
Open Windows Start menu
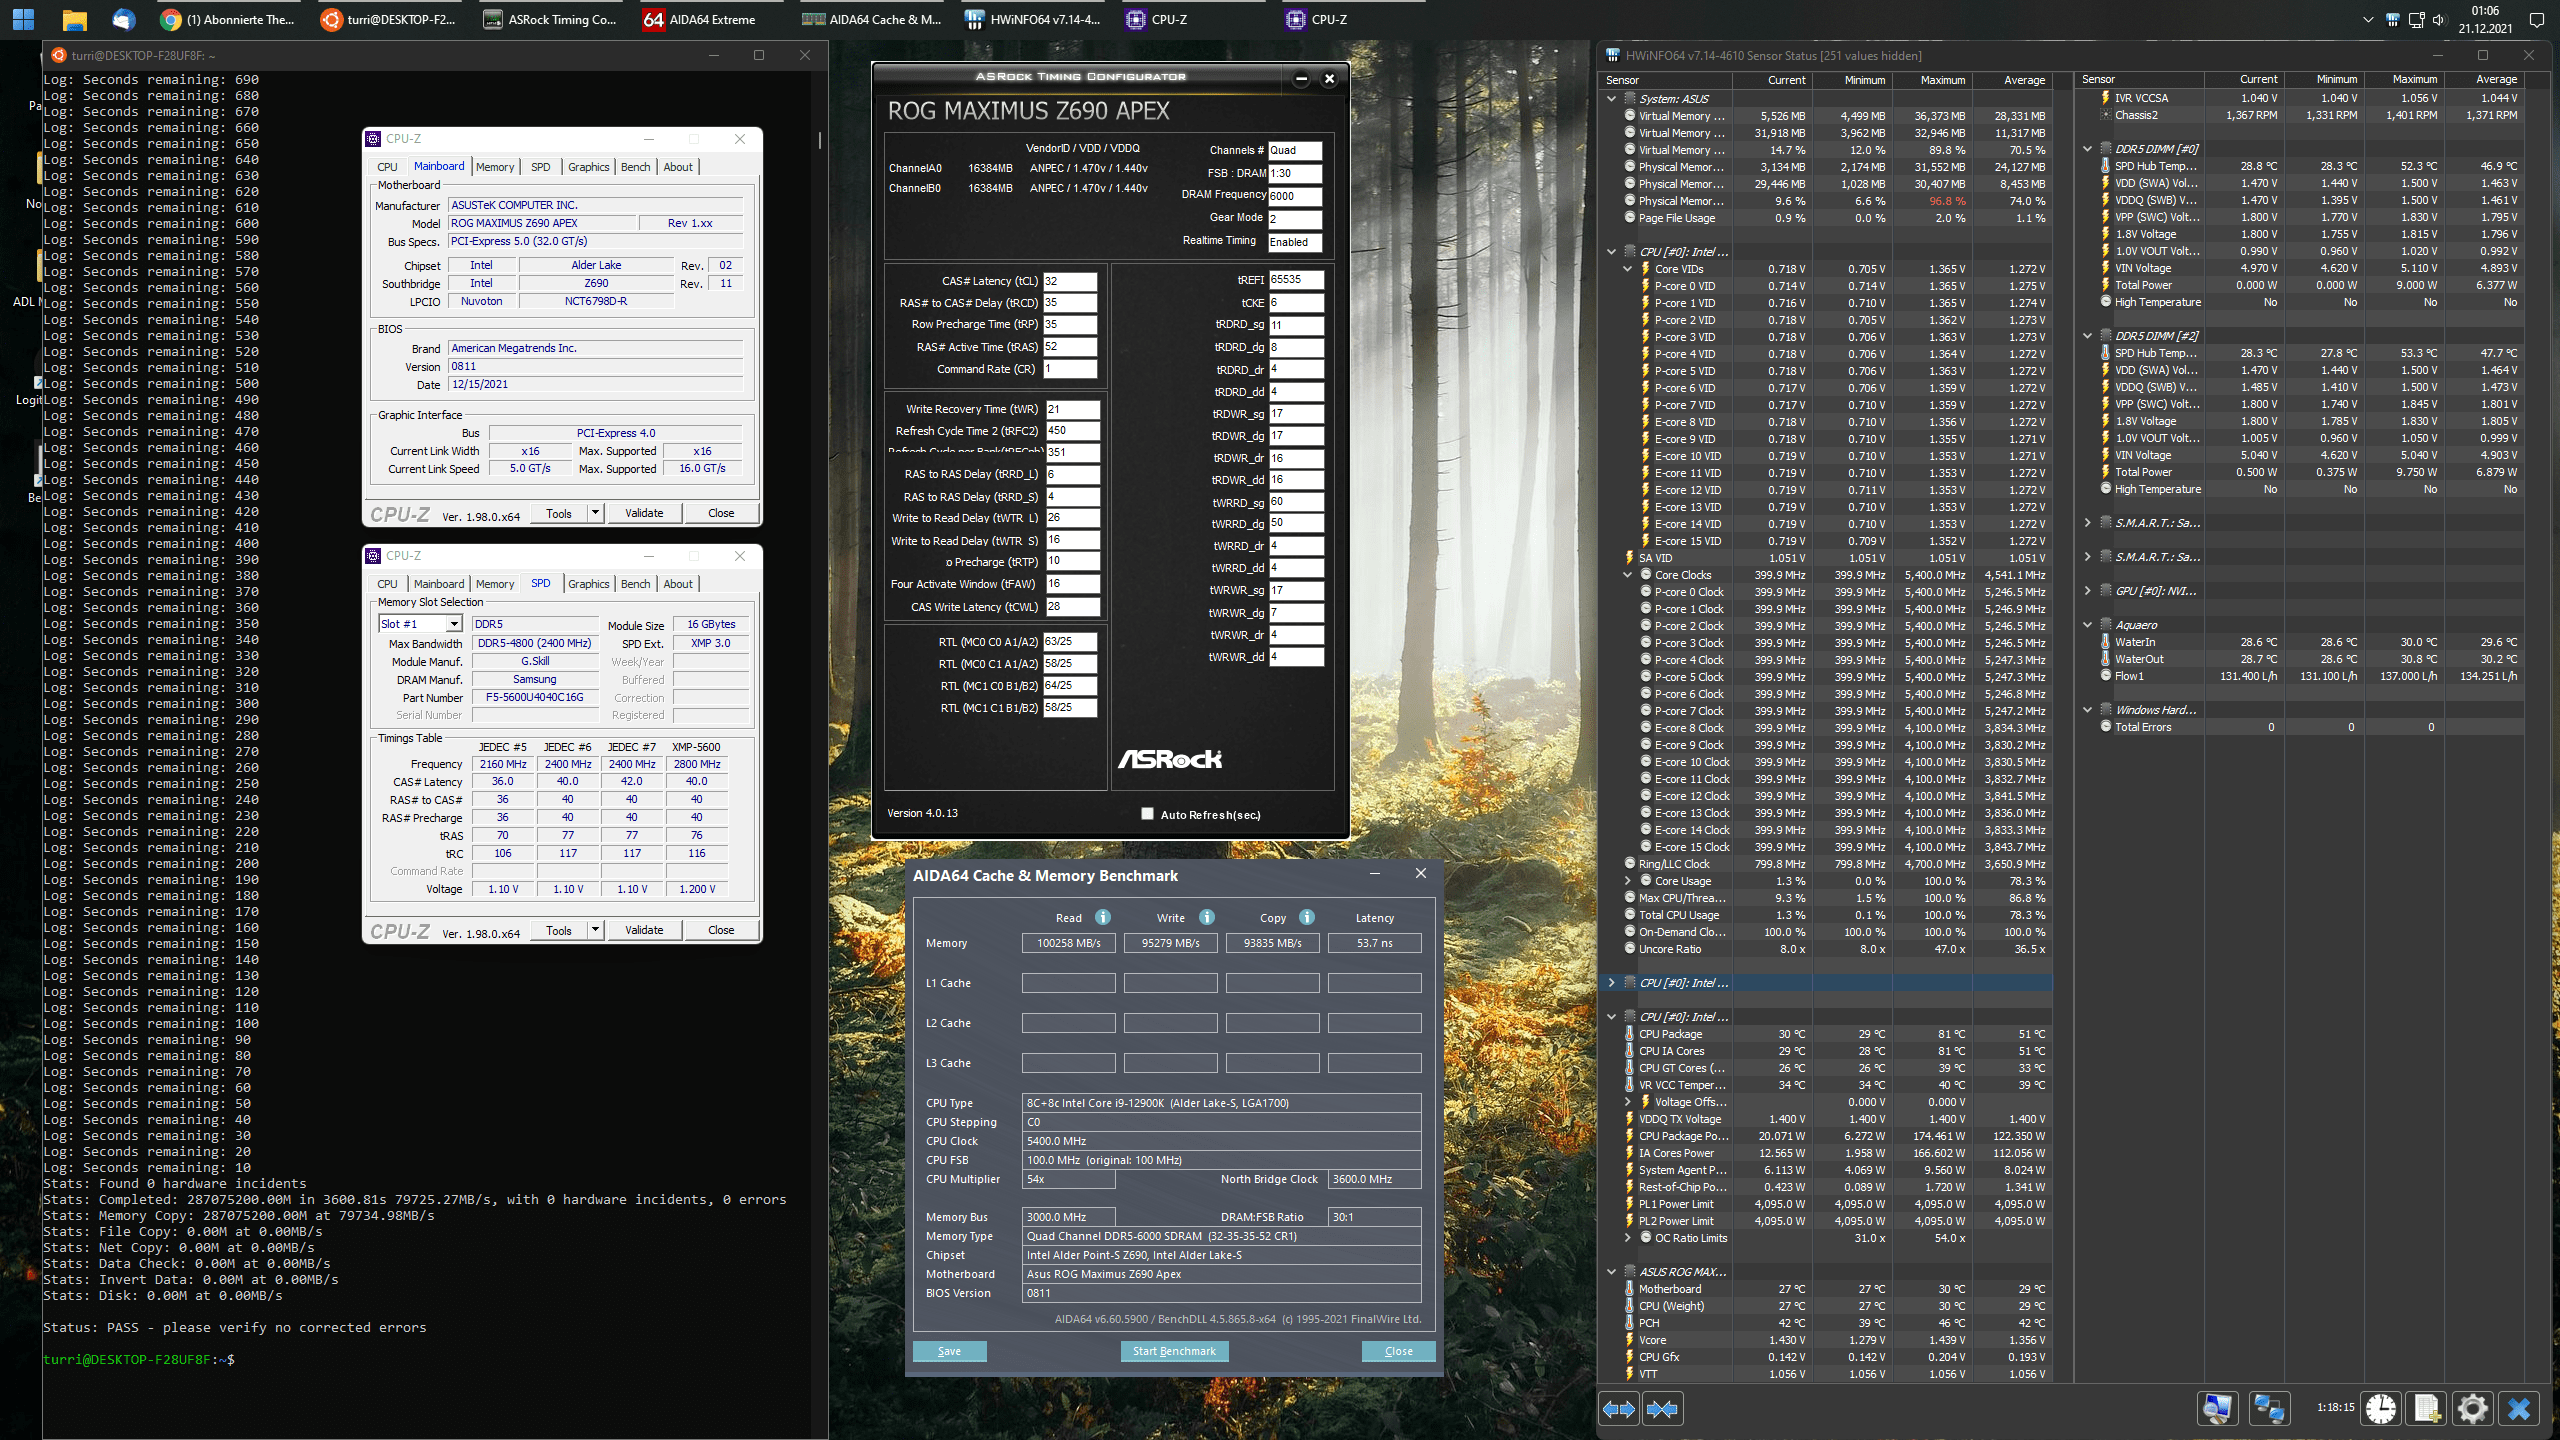pos(23,19)
